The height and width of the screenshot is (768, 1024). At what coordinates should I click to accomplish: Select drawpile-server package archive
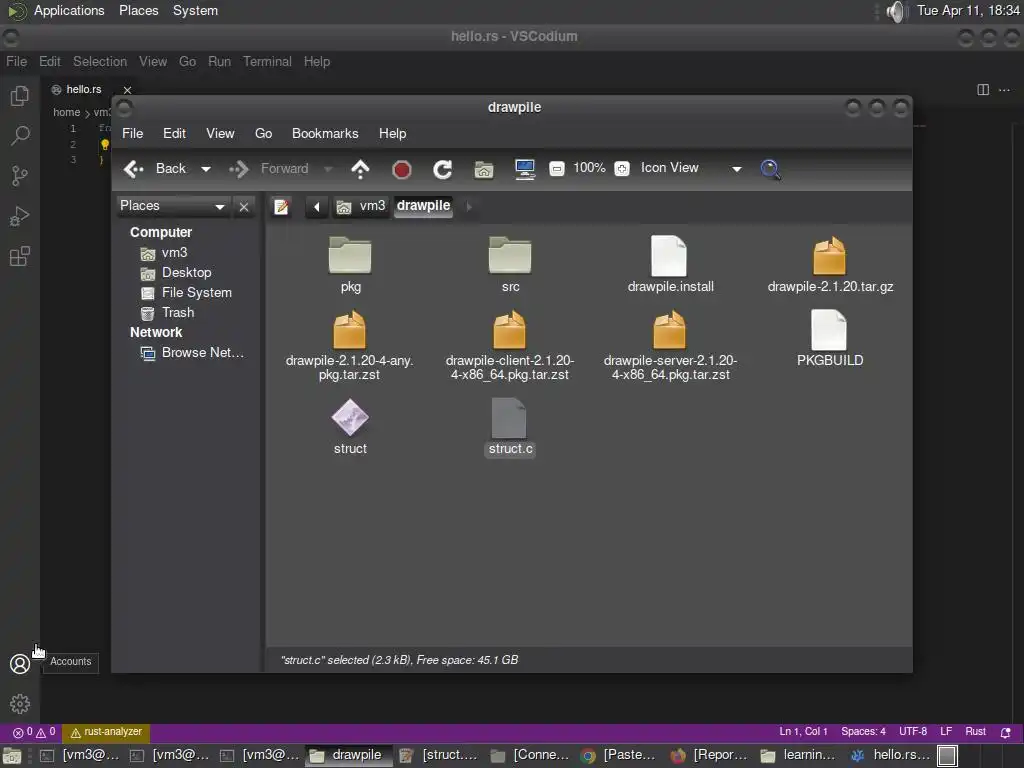670,346
